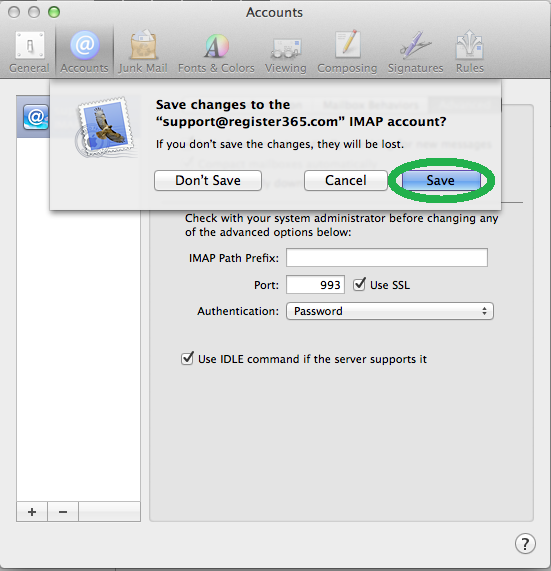Click Save in the dialog
Screen dimensions: 551x571
click(441, 180)
